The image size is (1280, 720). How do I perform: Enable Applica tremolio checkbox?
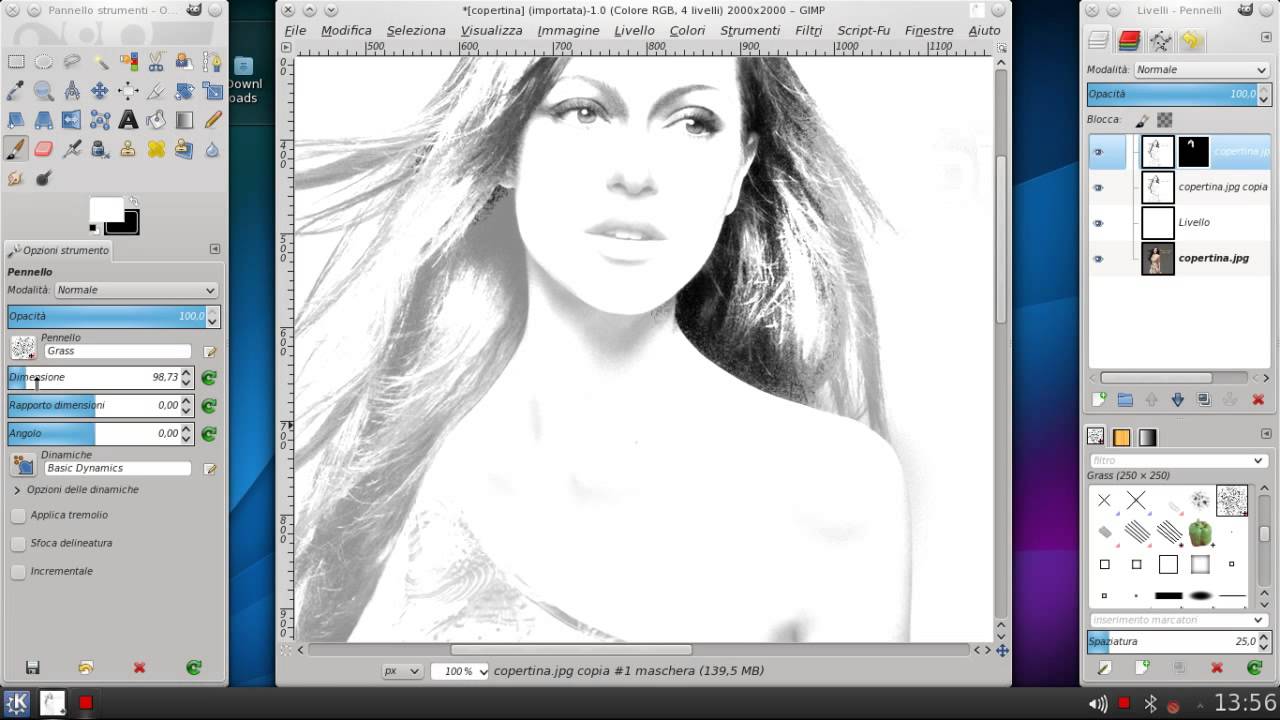coord(18,515)
